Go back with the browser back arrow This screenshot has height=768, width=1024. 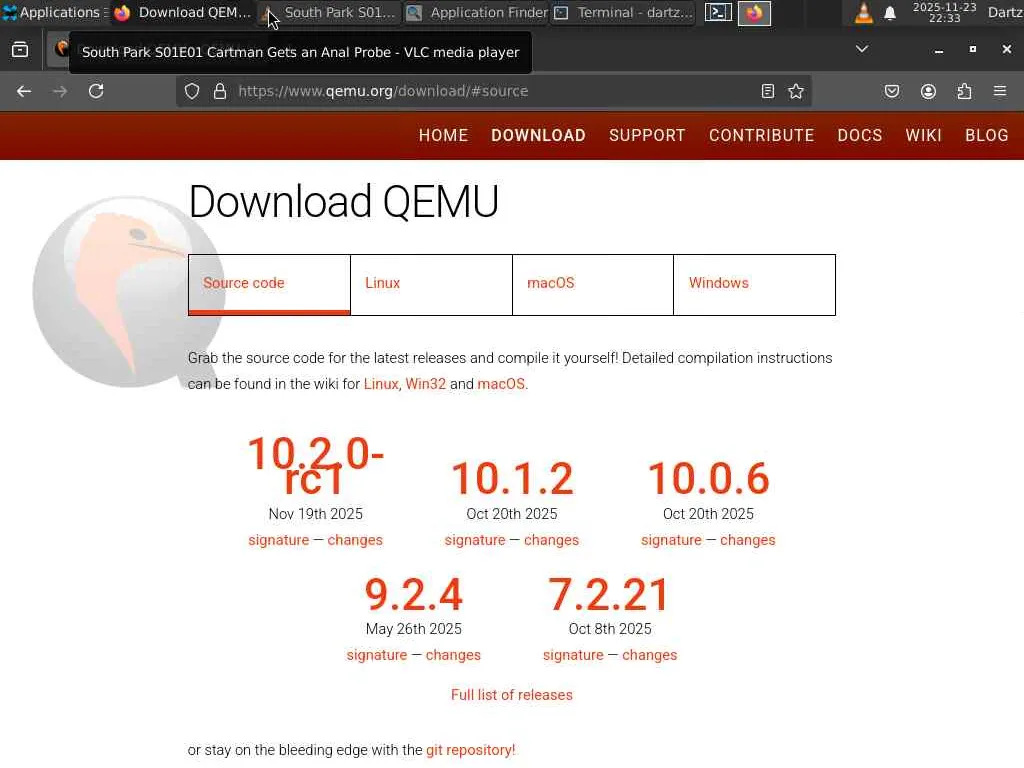click(24, 91)
